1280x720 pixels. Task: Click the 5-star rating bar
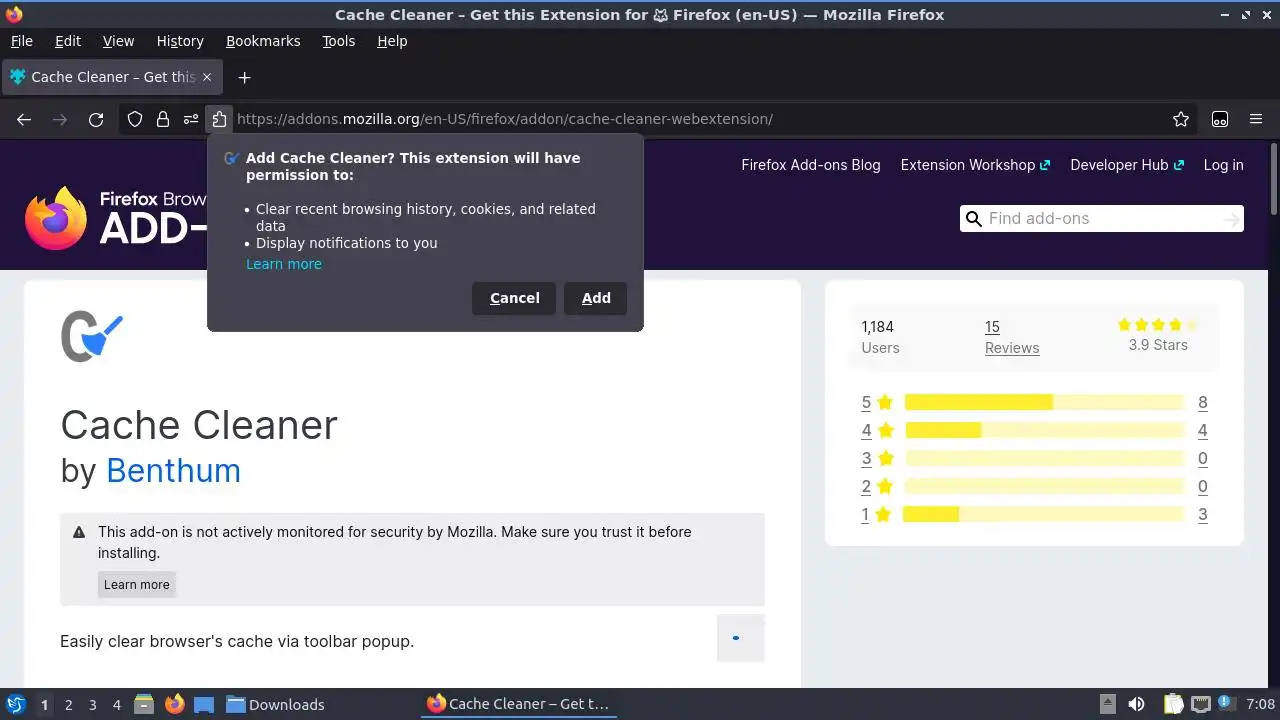point(1044,402)
